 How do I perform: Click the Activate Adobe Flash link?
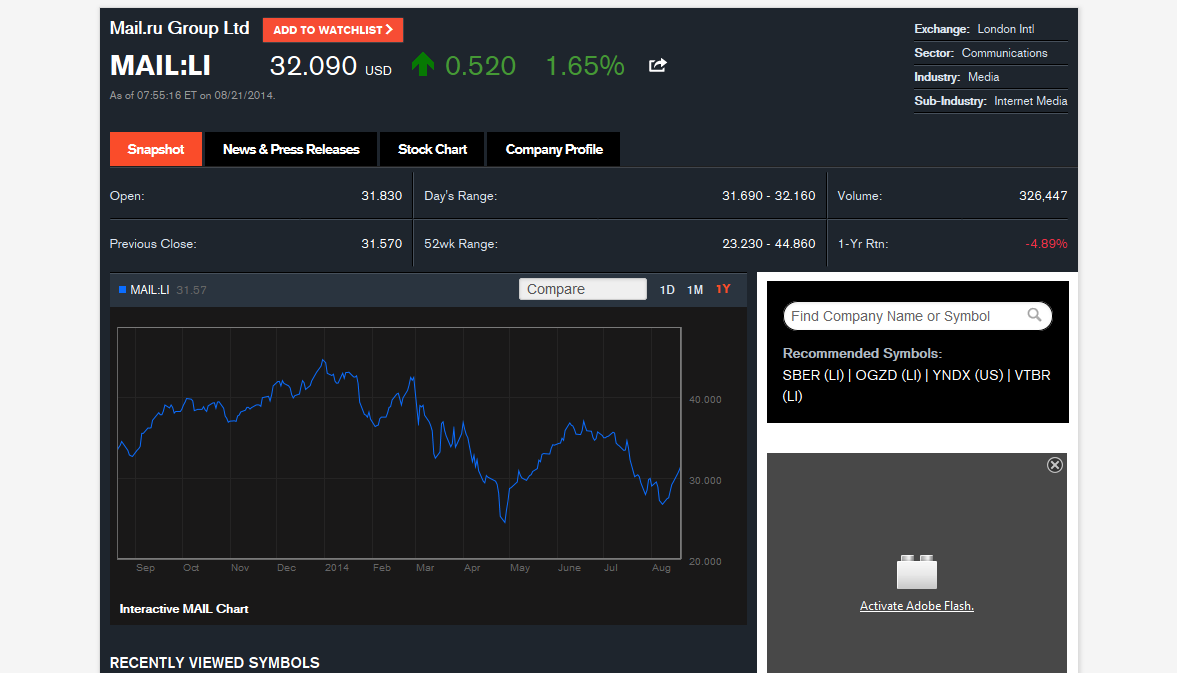pos(917,606)
